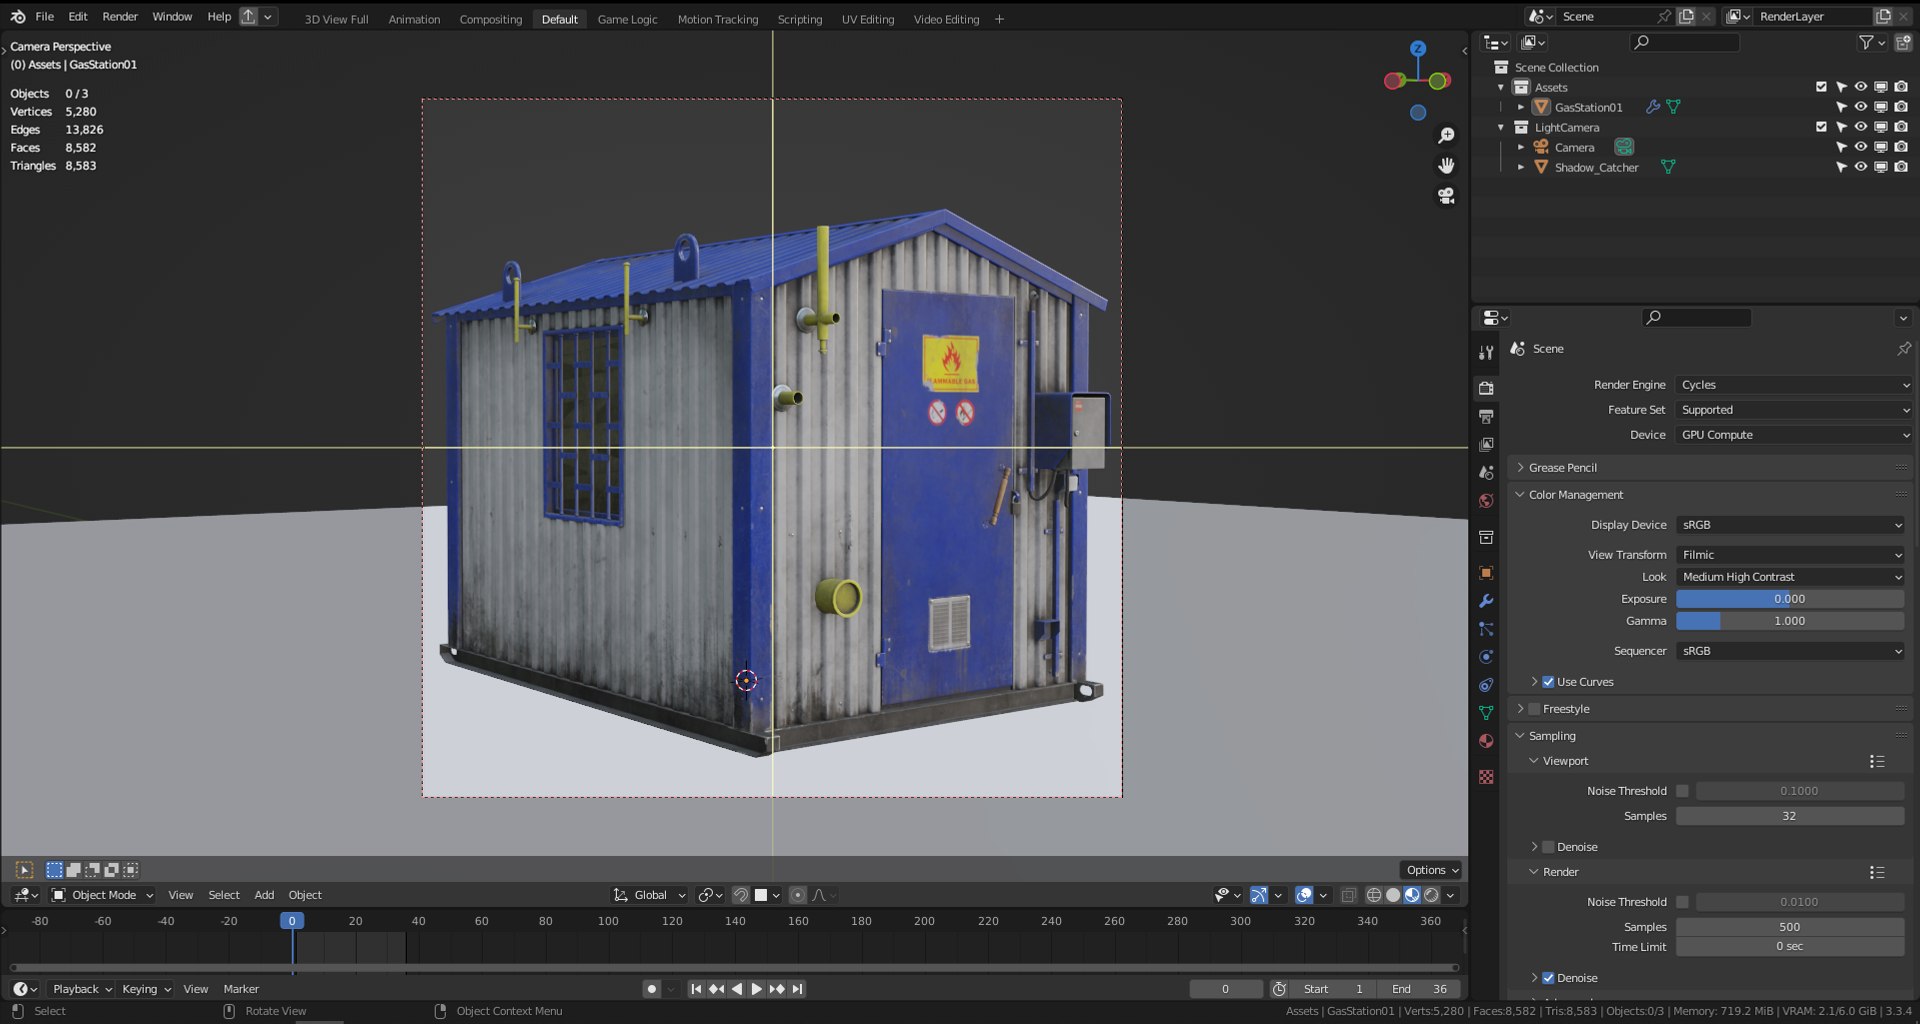1920x1024 pixels.
Task: Open the Render properties tab icon
Action: point(1486,388)
